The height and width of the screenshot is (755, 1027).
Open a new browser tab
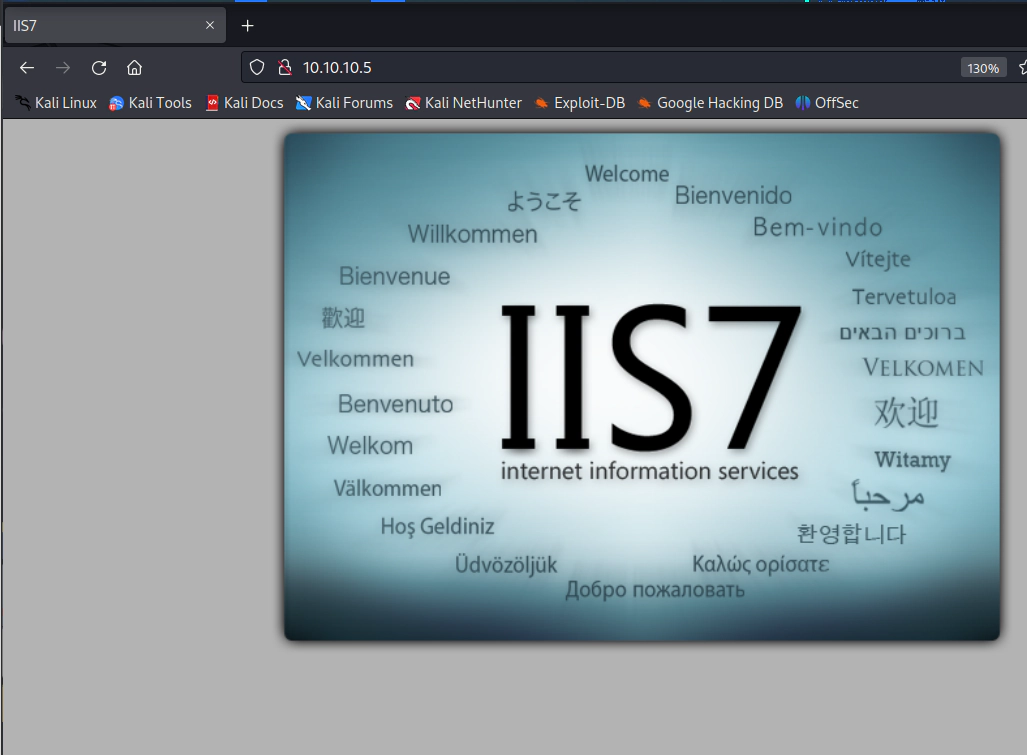click(247, 26)
